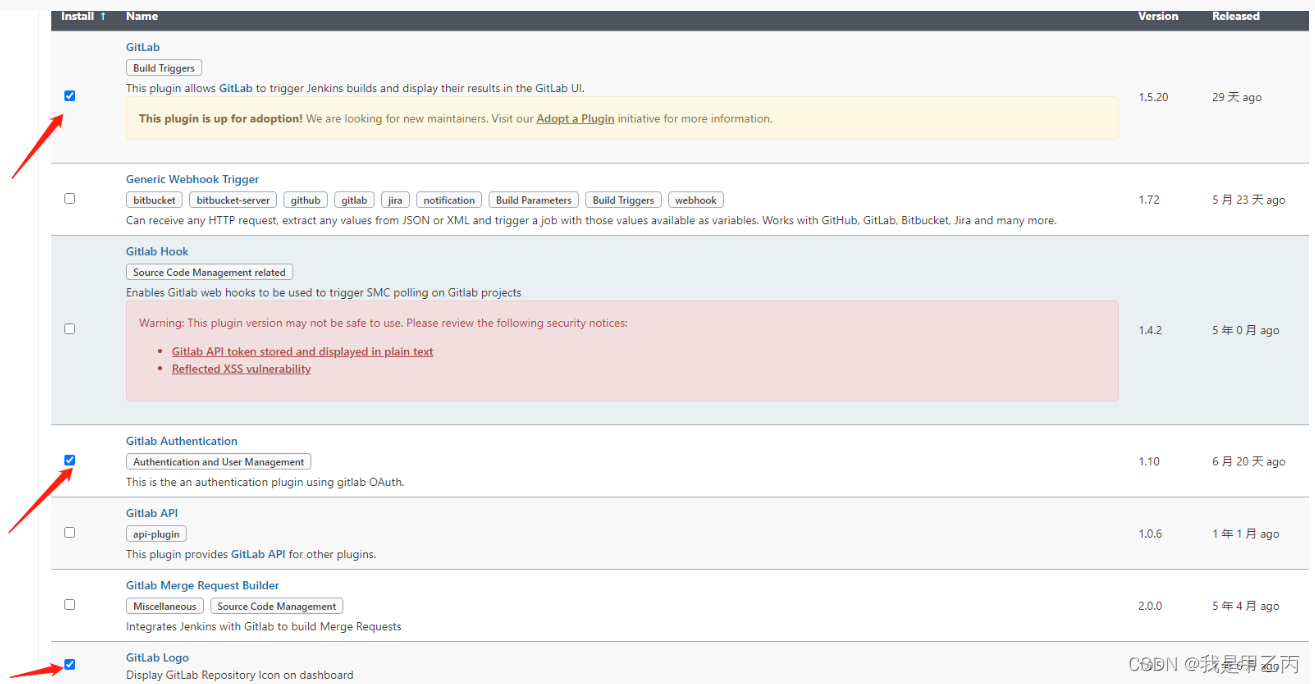Tick the Gitlab Hook install checkbox
Viewport: 1315px width, 684px height.
pyautogui.click(x=70, y=329)
